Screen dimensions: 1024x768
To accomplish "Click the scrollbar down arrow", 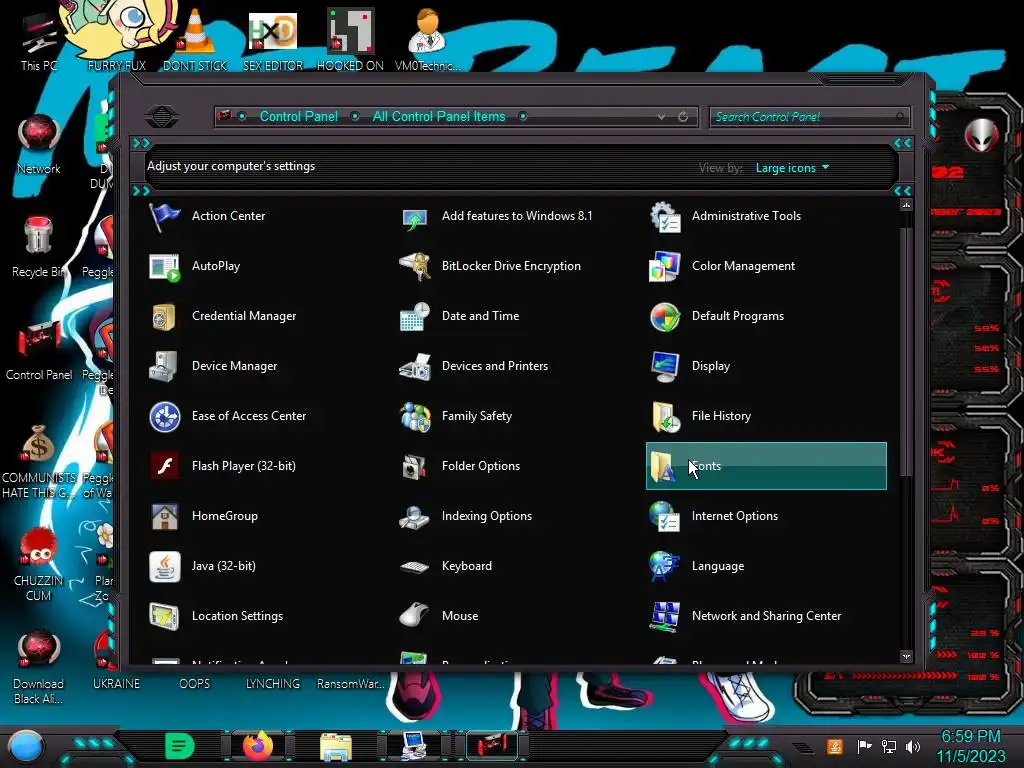I will 906,656.
